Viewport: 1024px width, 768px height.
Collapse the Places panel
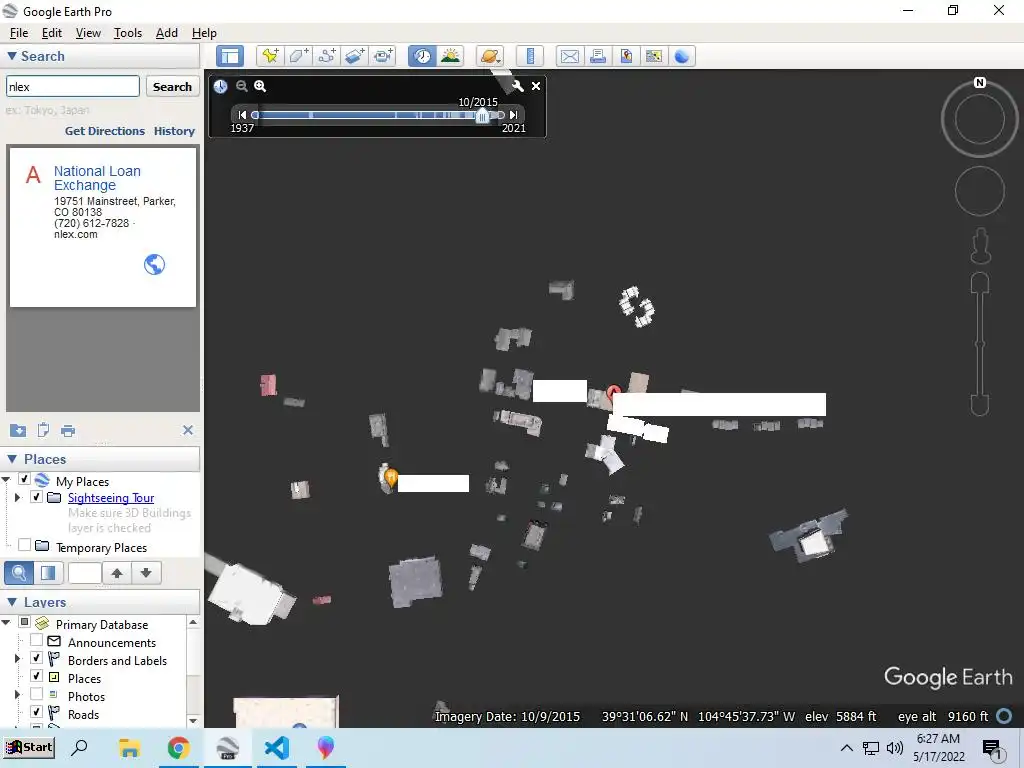(x=12, y=459)
